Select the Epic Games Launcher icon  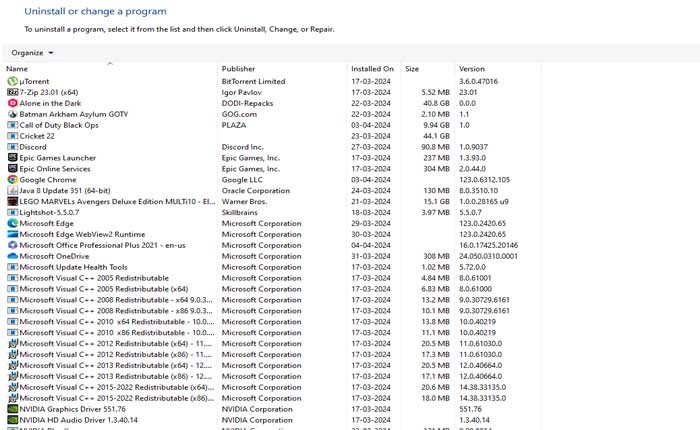click(12, 158)
